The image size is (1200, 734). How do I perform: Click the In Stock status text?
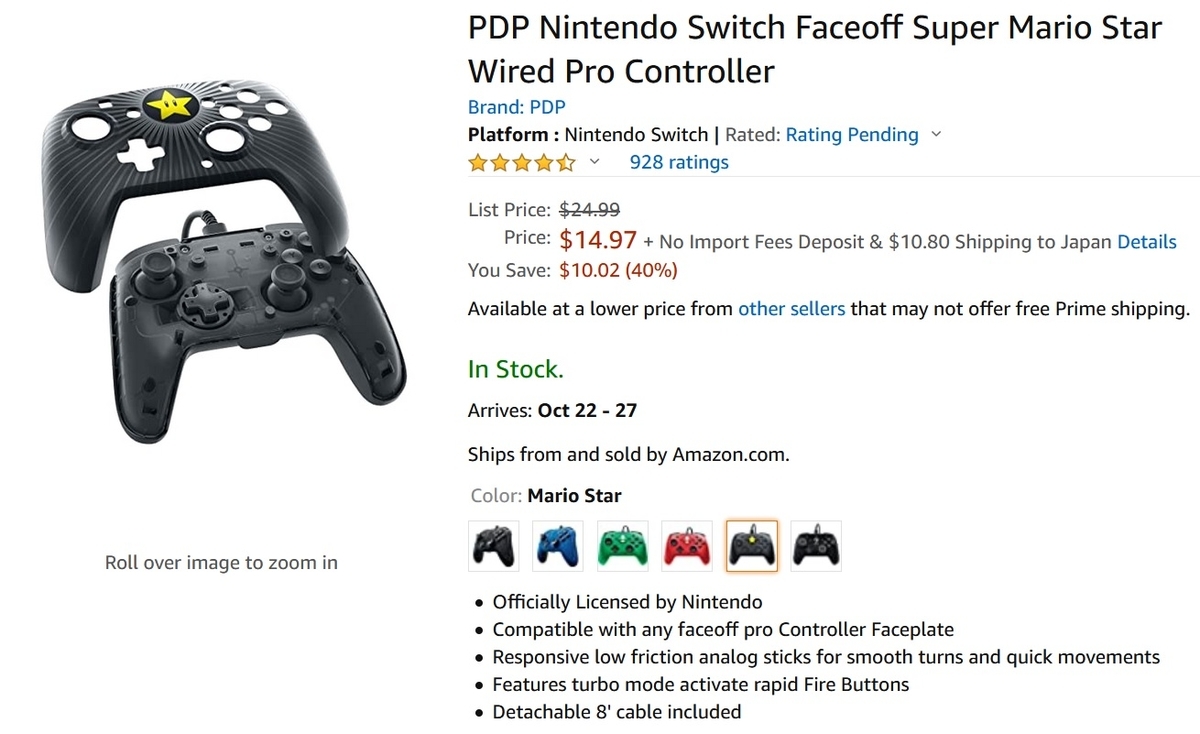point(515,369)
